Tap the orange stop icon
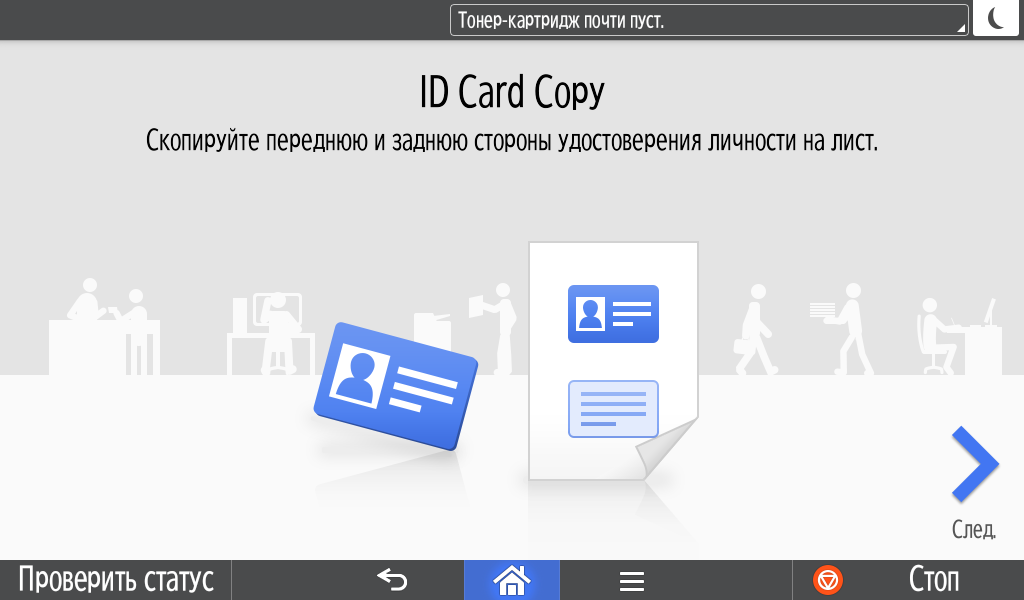 pos(827,580)
